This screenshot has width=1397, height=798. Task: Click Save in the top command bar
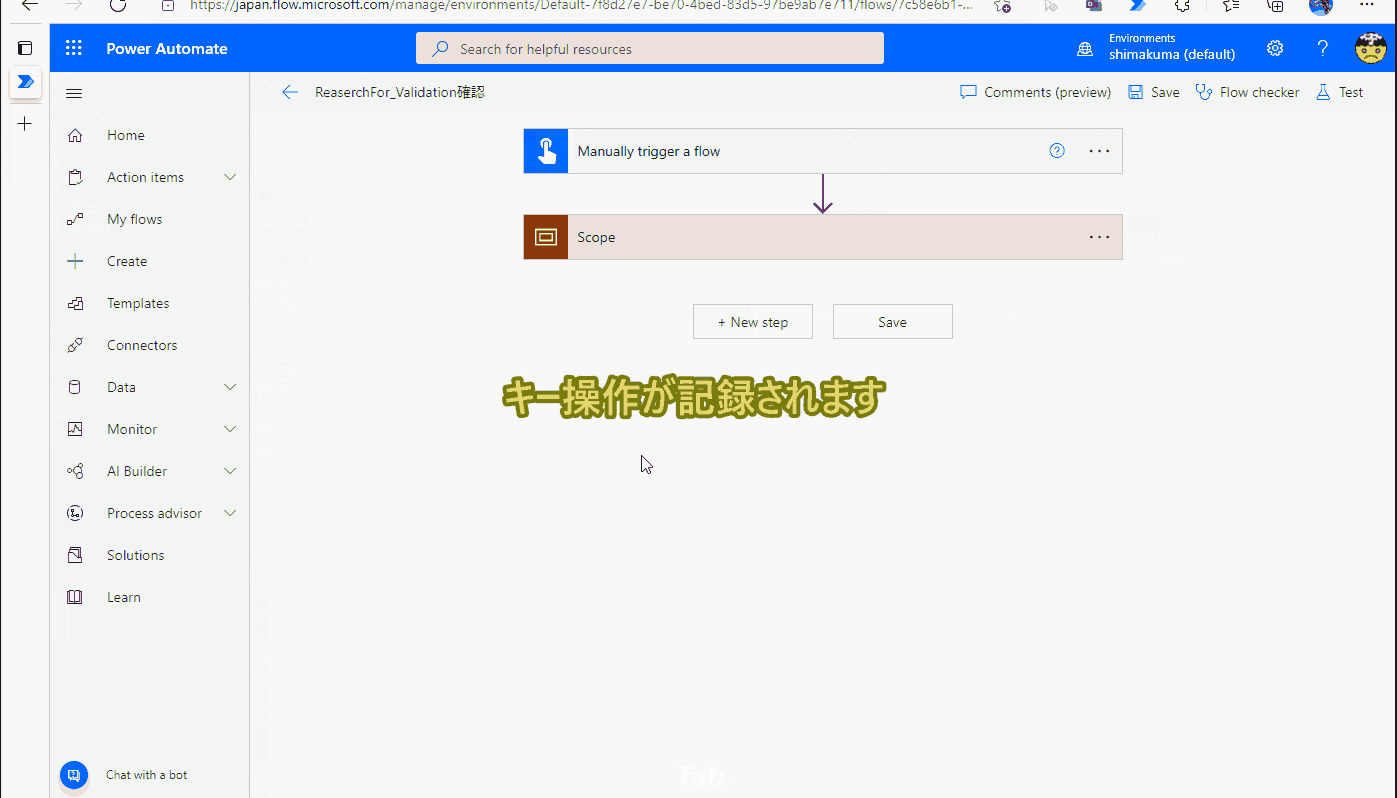1154,92
